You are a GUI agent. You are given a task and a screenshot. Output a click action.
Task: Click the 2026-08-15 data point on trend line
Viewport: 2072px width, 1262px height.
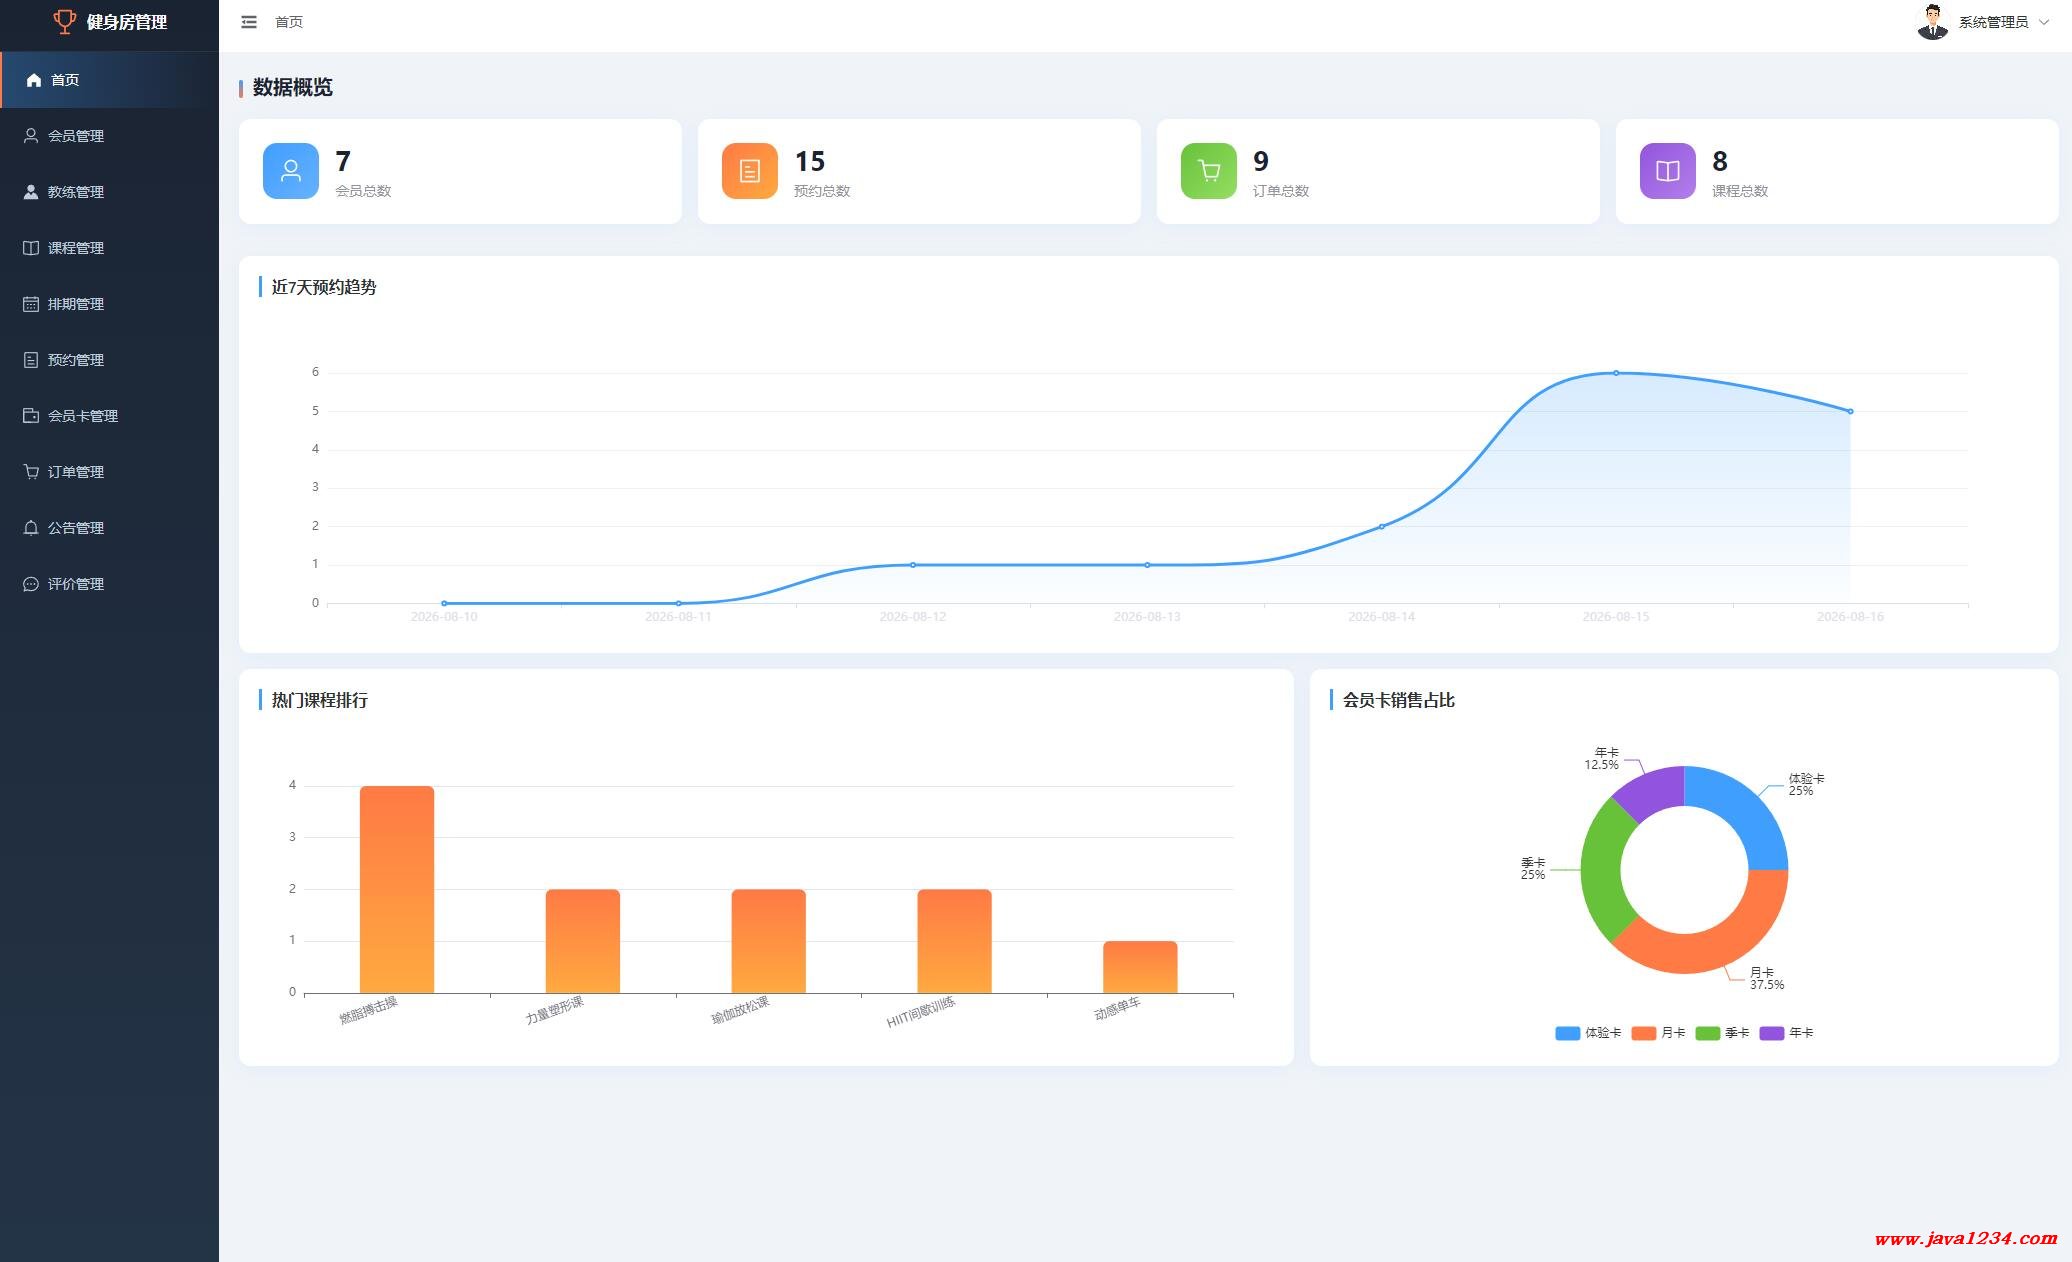click(1616, 373)
